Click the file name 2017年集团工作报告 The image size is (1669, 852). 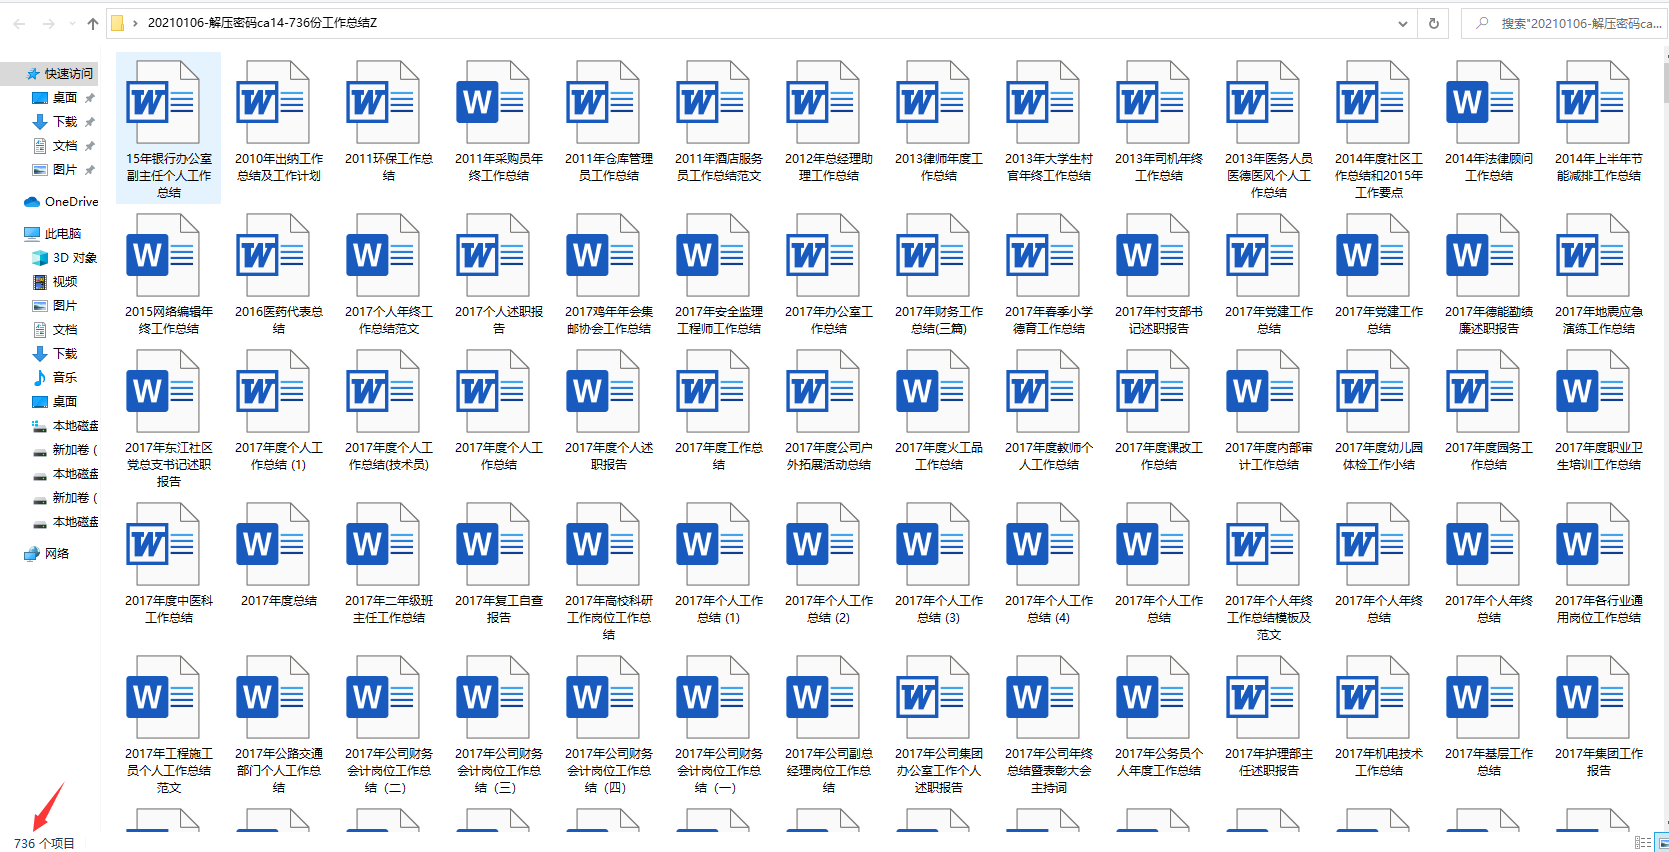tap(1599, 762)
